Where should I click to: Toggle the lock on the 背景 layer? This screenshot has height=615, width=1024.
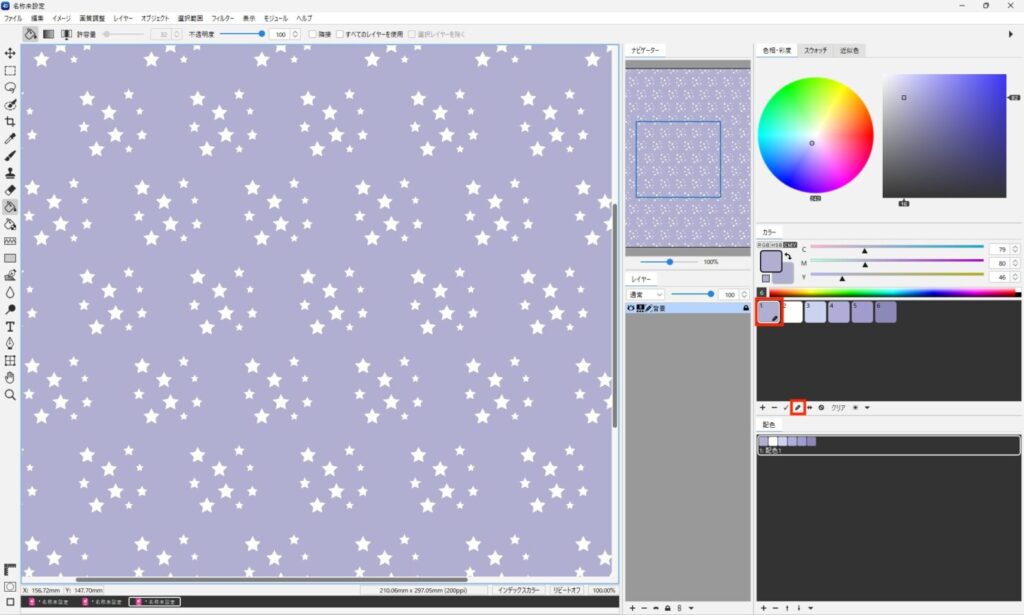tap(746, 308)
